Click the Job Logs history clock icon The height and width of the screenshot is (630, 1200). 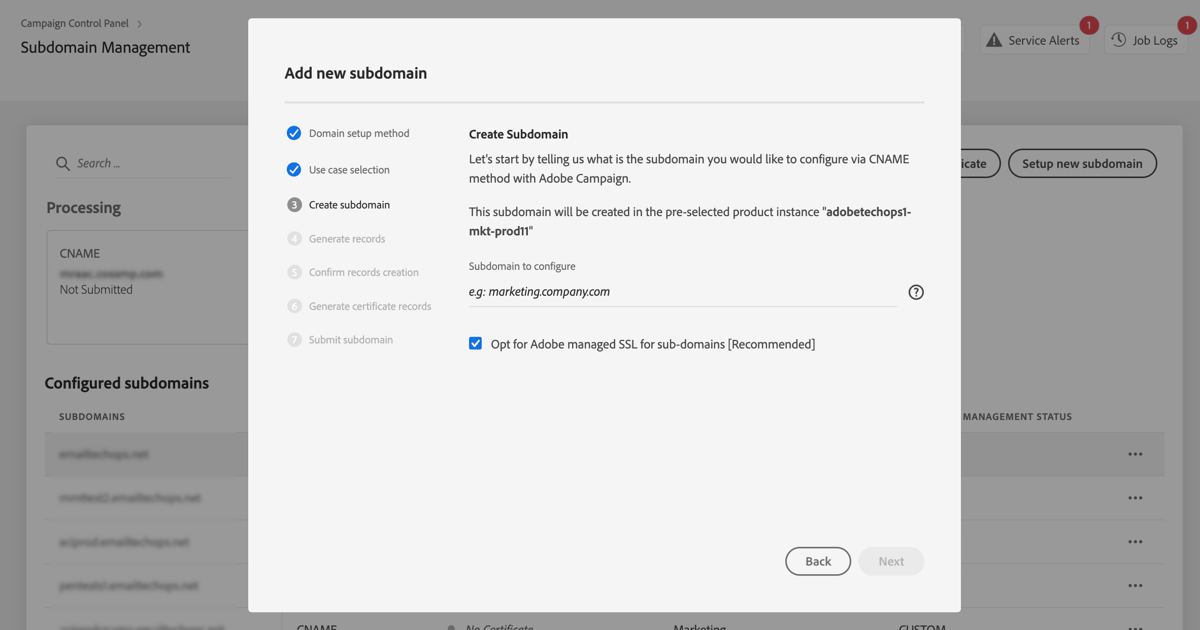1117,40
